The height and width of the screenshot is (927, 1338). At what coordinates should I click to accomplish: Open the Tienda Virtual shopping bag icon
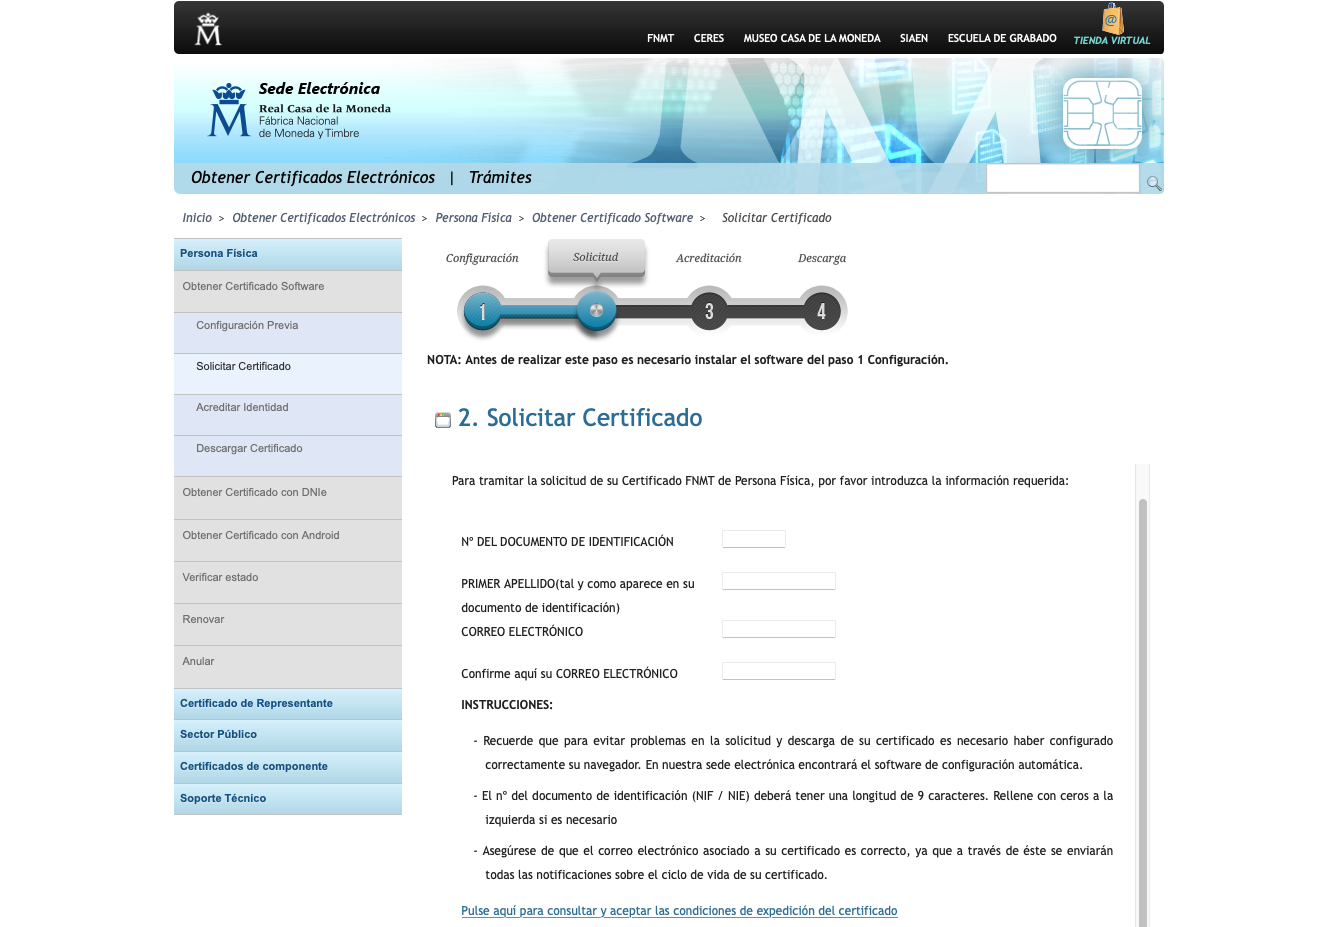[1112, 19]
